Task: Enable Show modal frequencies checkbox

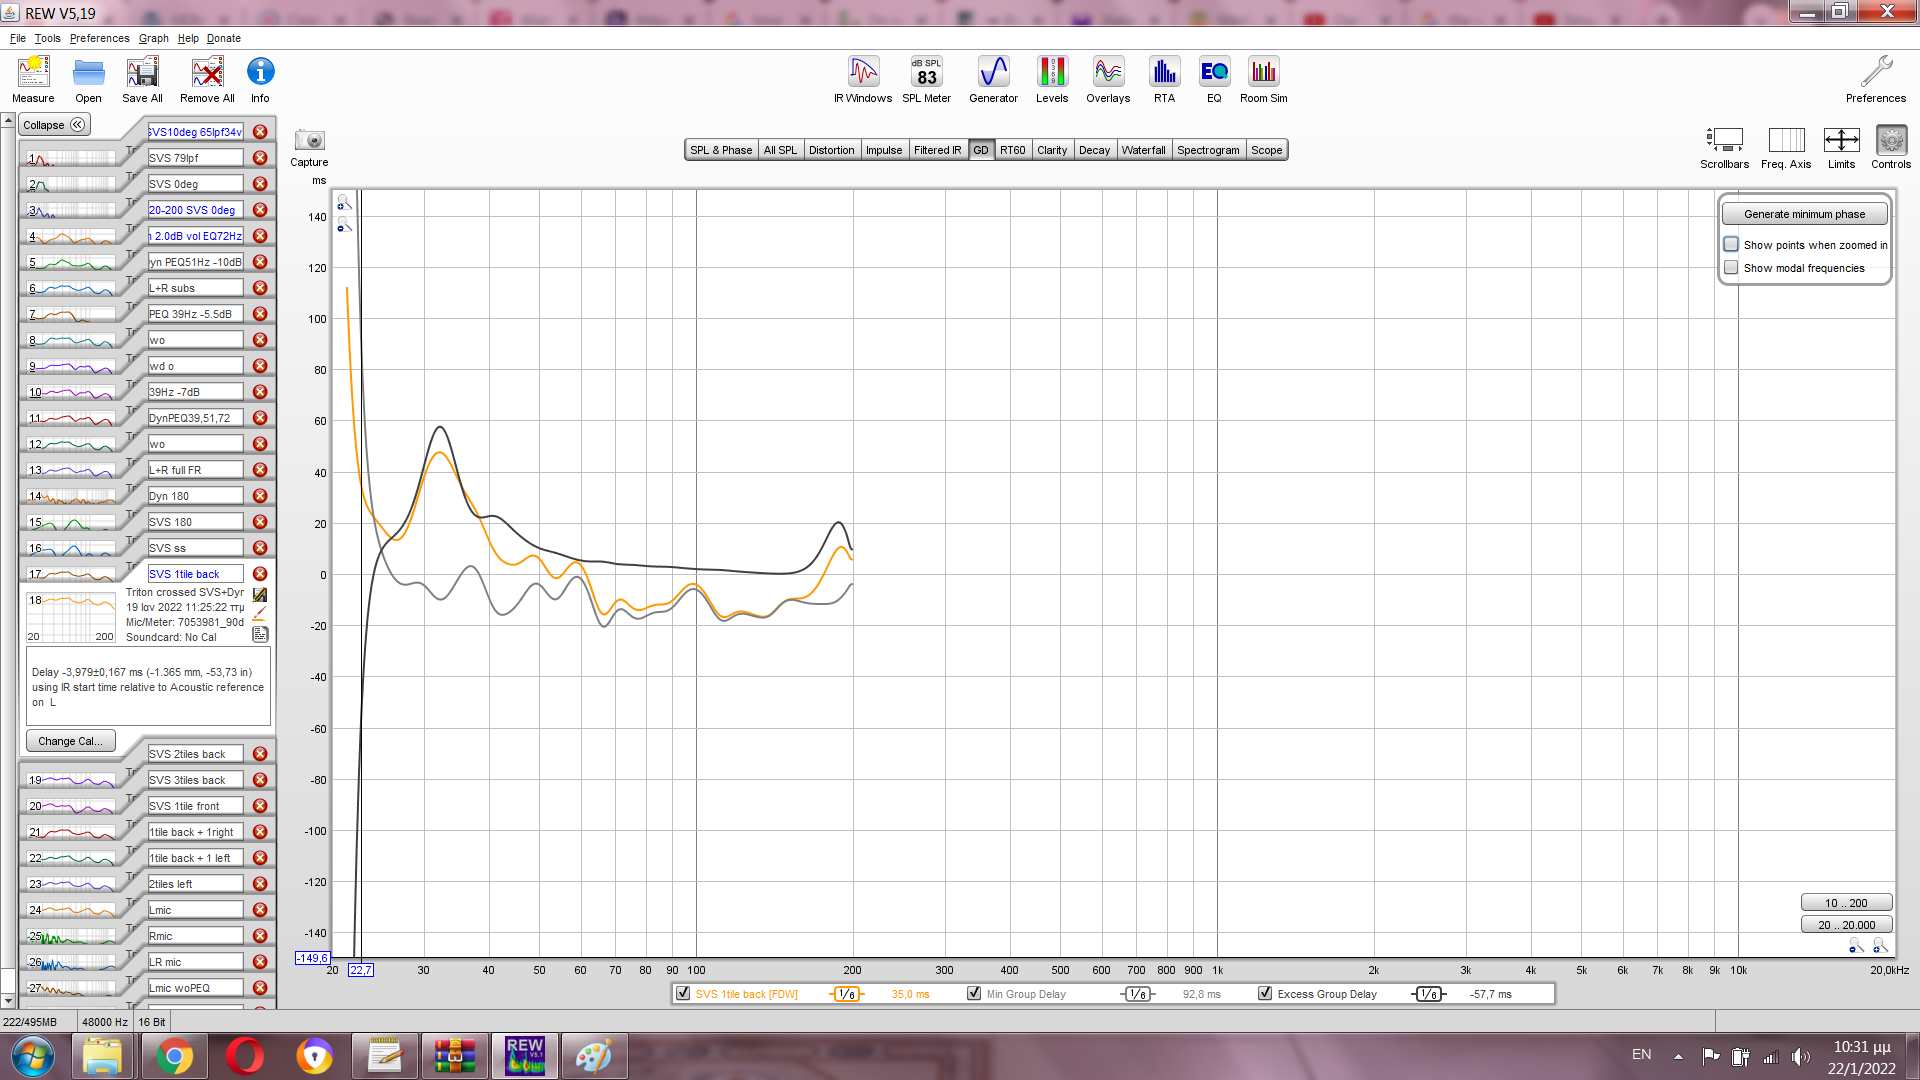Action: pos(1731,268)
